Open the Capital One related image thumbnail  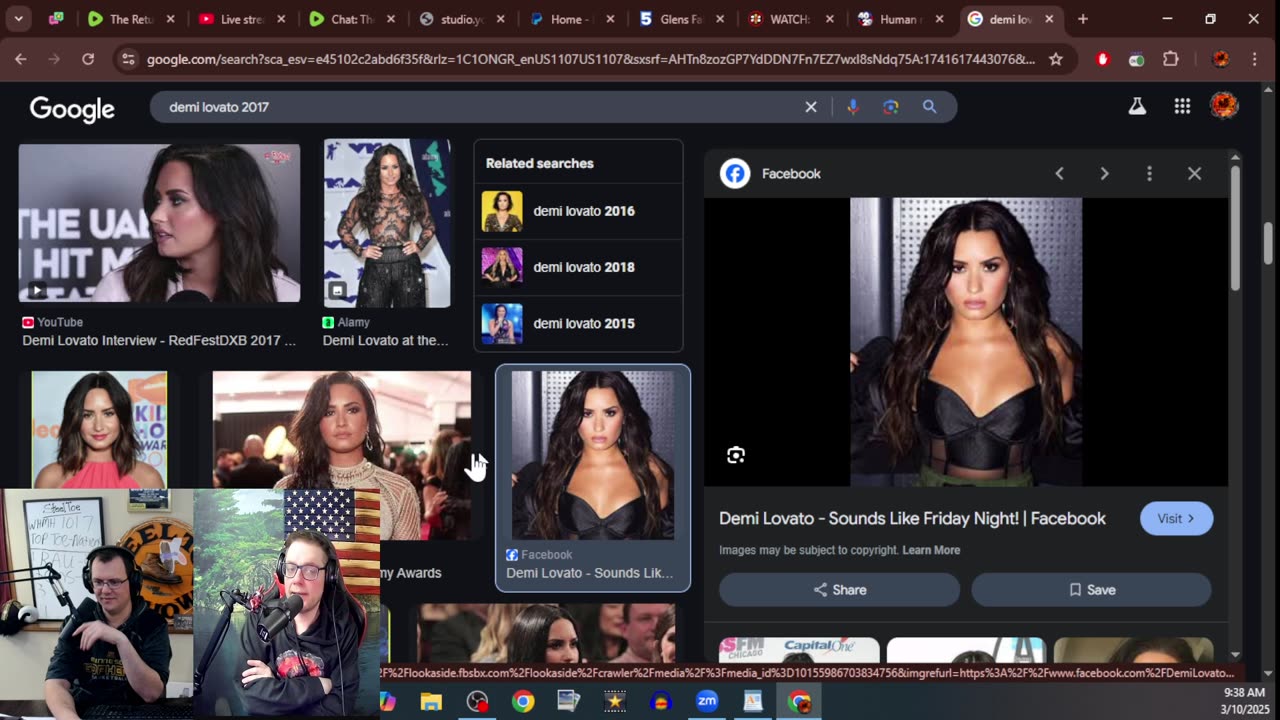(x=799, y=651)
